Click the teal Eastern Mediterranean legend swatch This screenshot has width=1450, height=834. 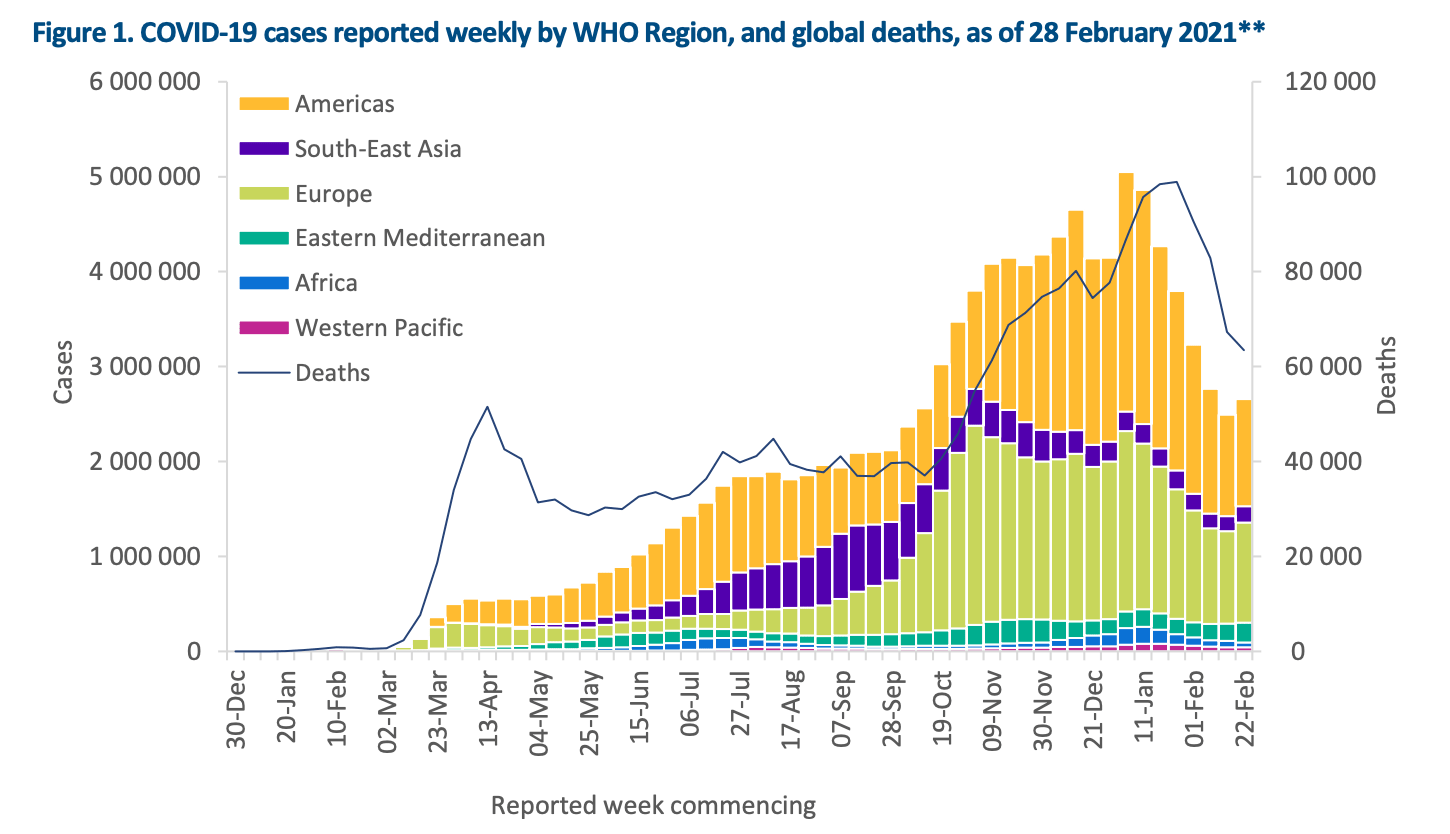click(x=264, y=238)
